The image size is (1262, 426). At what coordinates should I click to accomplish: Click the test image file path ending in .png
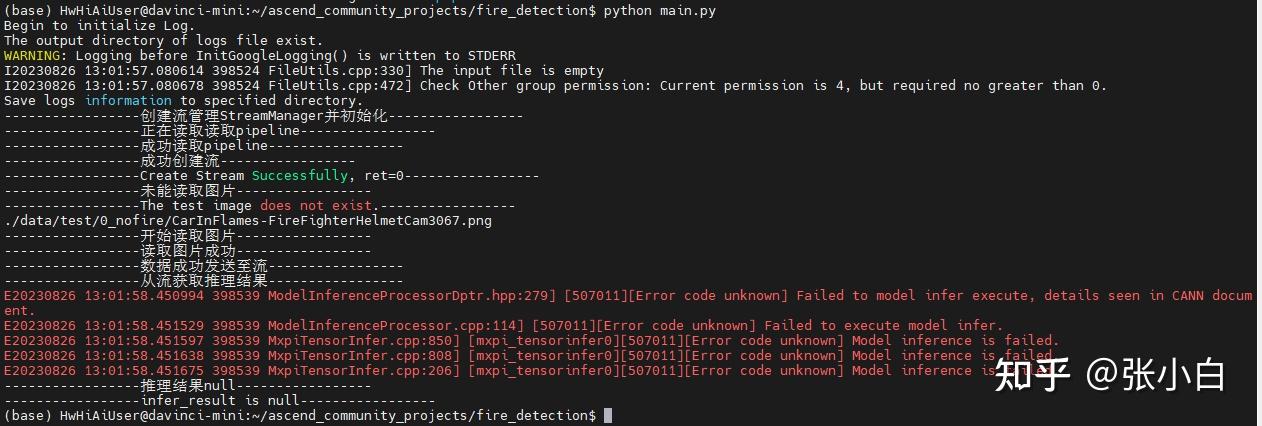click(248, 221)
